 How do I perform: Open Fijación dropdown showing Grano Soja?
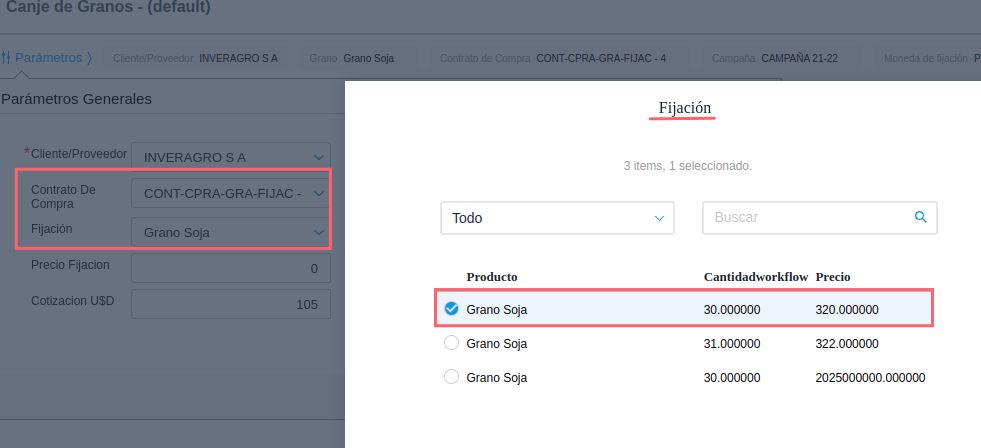[318, 233]
